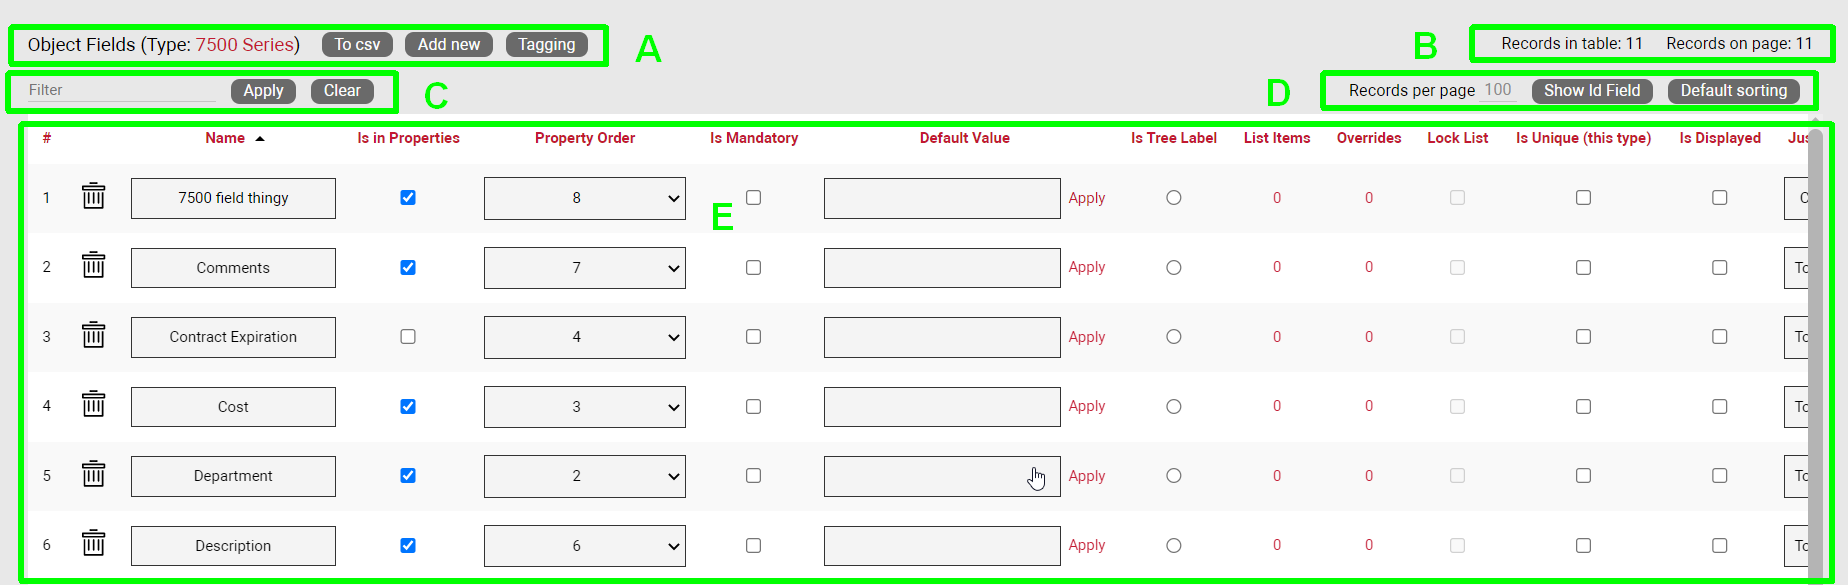The image size is (1848, 585).
Task: Select Is Tree Label radio for Cost
Action: point(1174,407)
